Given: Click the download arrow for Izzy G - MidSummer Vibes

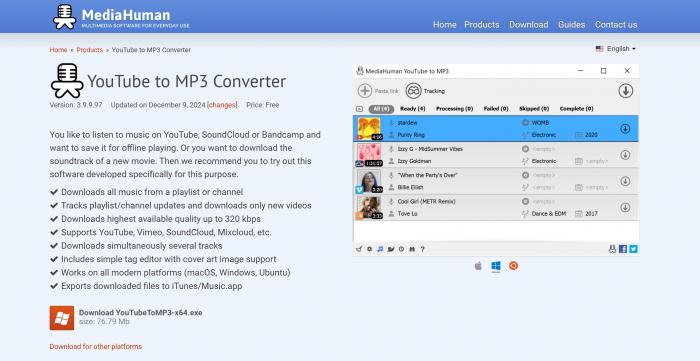Looking at the screenshot, I should (x=625, y=155).
